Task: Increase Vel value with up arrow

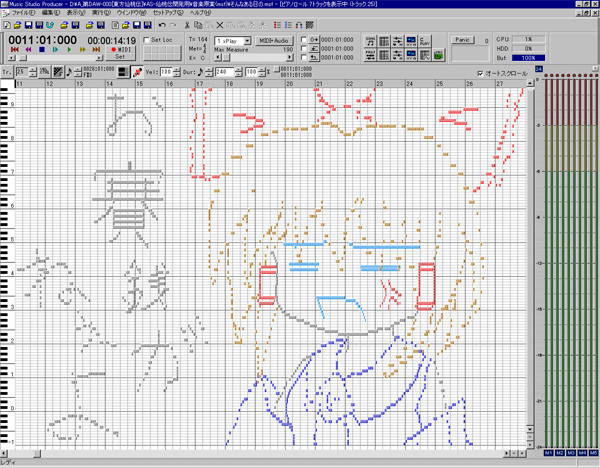Action: pyautogui.click(x=176, y=69)
